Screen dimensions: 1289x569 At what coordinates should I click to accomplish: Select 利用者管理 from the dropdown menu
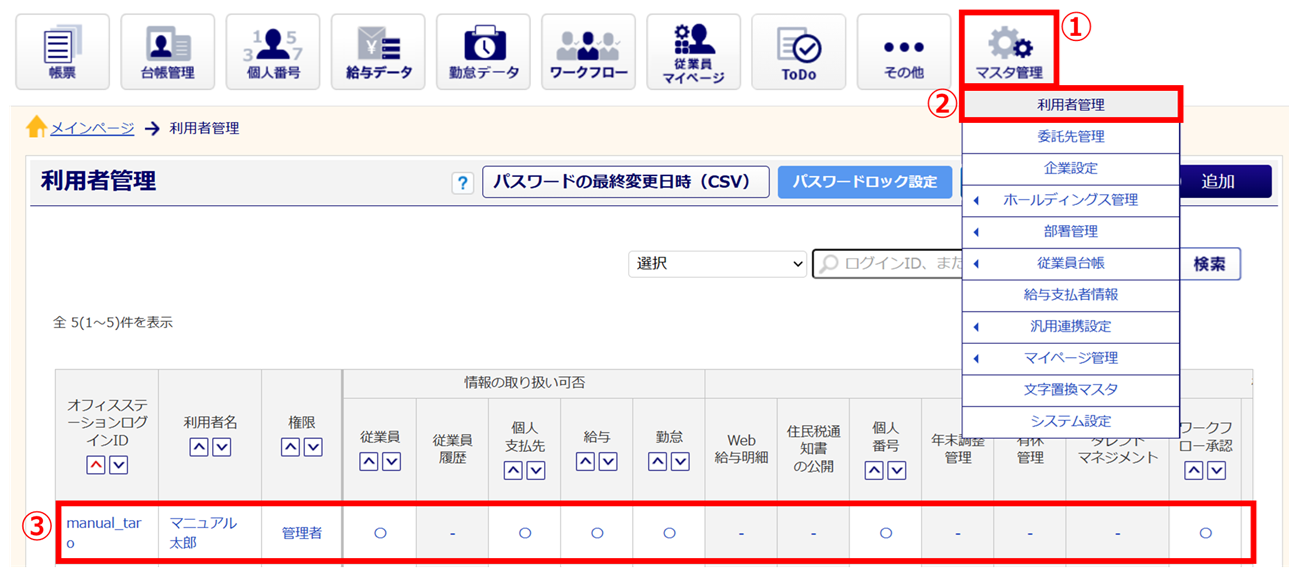[1070, 104]
